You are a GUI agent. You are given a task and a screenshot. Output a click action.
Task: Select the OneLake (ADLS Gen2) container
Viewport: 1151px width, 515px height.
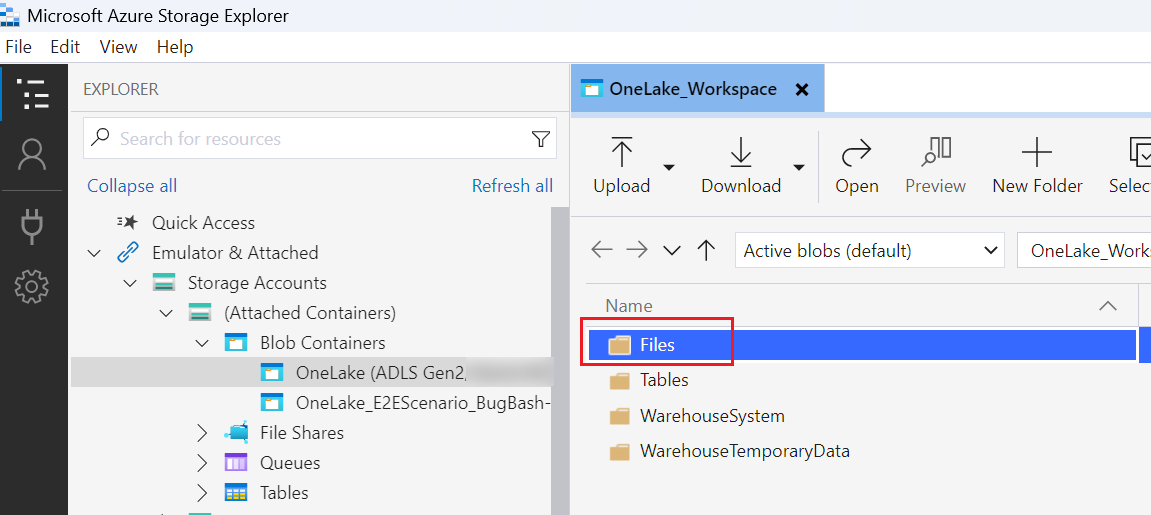coord(311,373)
